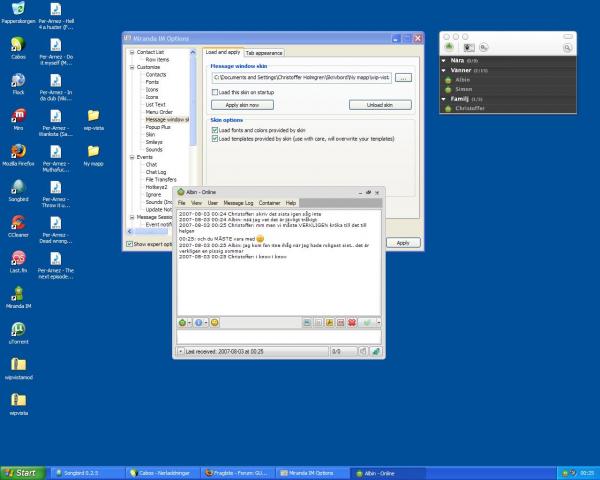Viewport: 600px width, 480px height.
Task: Switch to Cabos taskbar button
Action: (x=163, y=473)
